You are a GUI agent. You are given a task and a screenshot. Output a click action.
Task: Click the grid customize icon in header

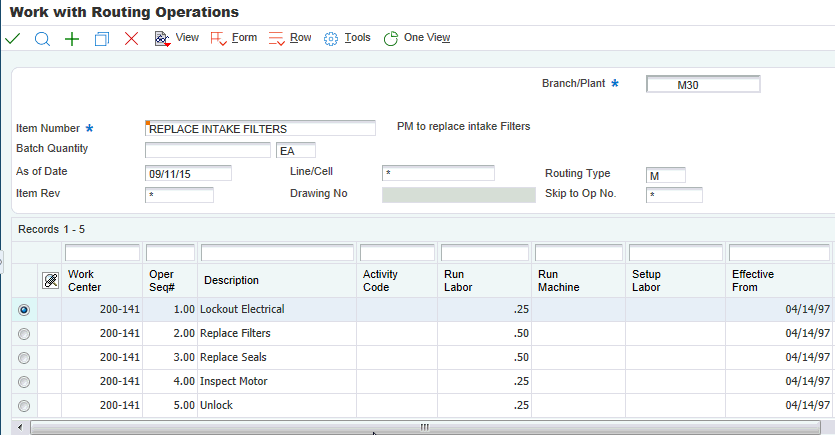click(50, 280)
